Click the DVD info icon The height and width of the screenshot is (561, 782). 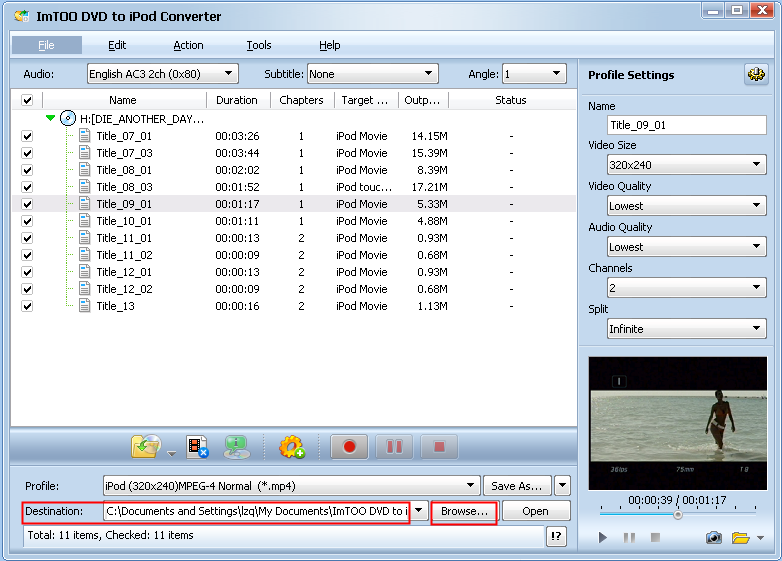pyautogui.click(x=236, y=446)
